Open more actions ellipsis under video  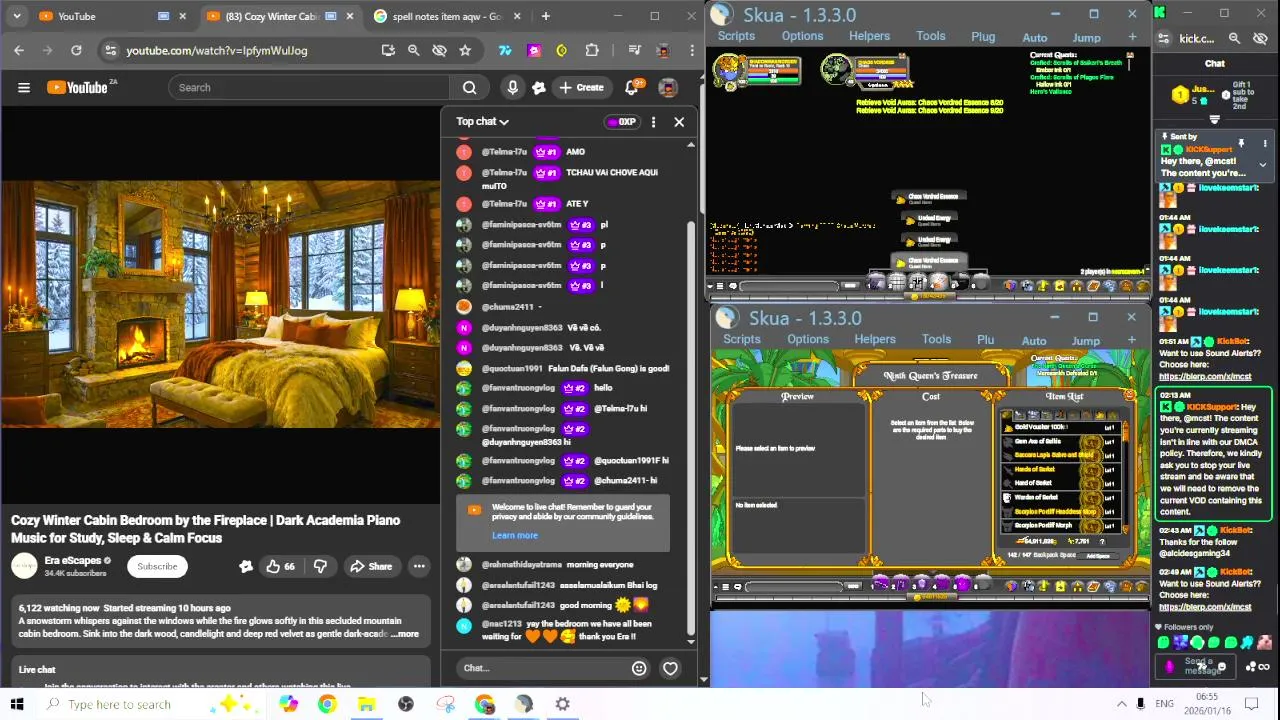click(x=419, y=566)
